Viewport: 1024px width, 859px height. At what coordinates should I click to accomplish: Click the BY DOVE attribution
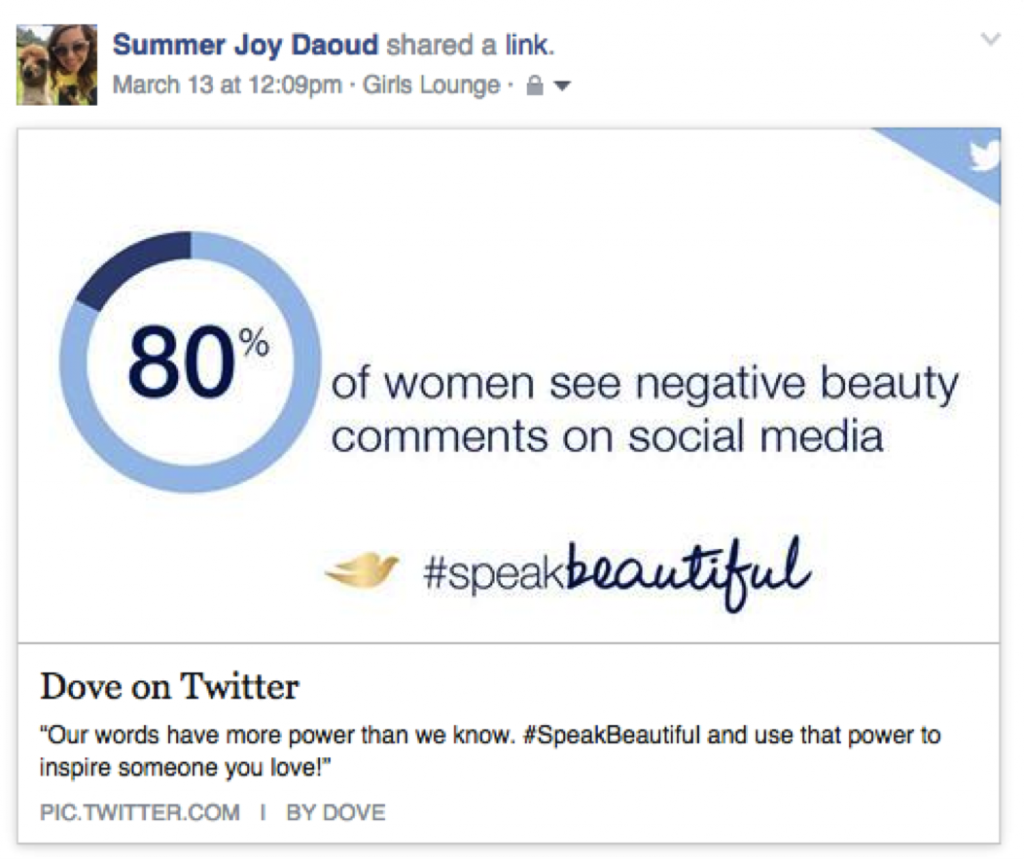tap(336, 813)
